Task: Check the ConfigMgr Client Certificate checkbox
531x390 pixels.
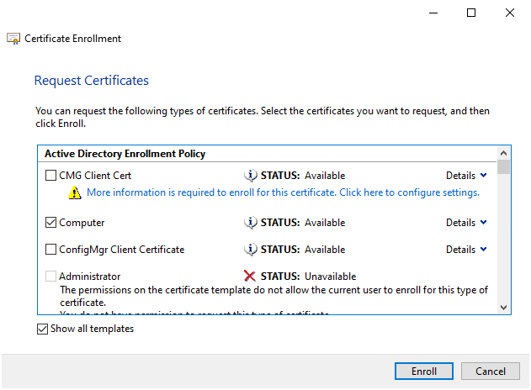Action: point(51,250)
